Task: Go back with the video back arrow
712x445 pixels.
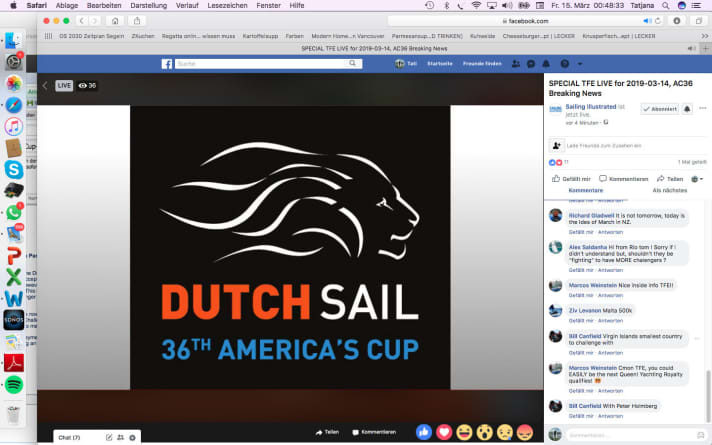Action: 45,85
